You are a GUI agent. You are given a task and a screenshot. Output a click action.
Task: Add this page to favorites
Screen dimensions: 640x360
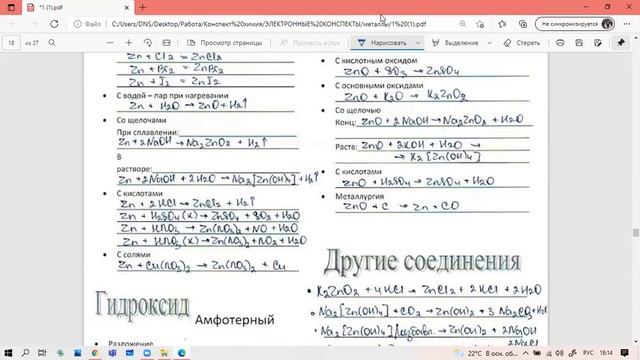pos(480,24)
